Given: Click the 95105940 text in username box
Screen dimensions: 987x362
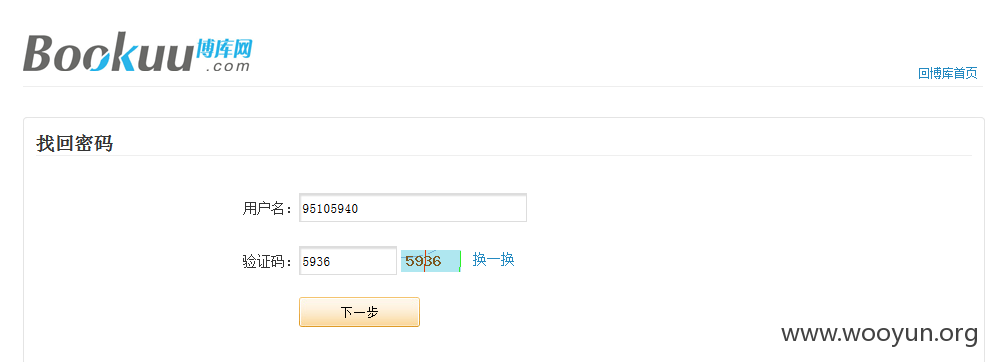Looking at the screenshot, I should point(330,209).
